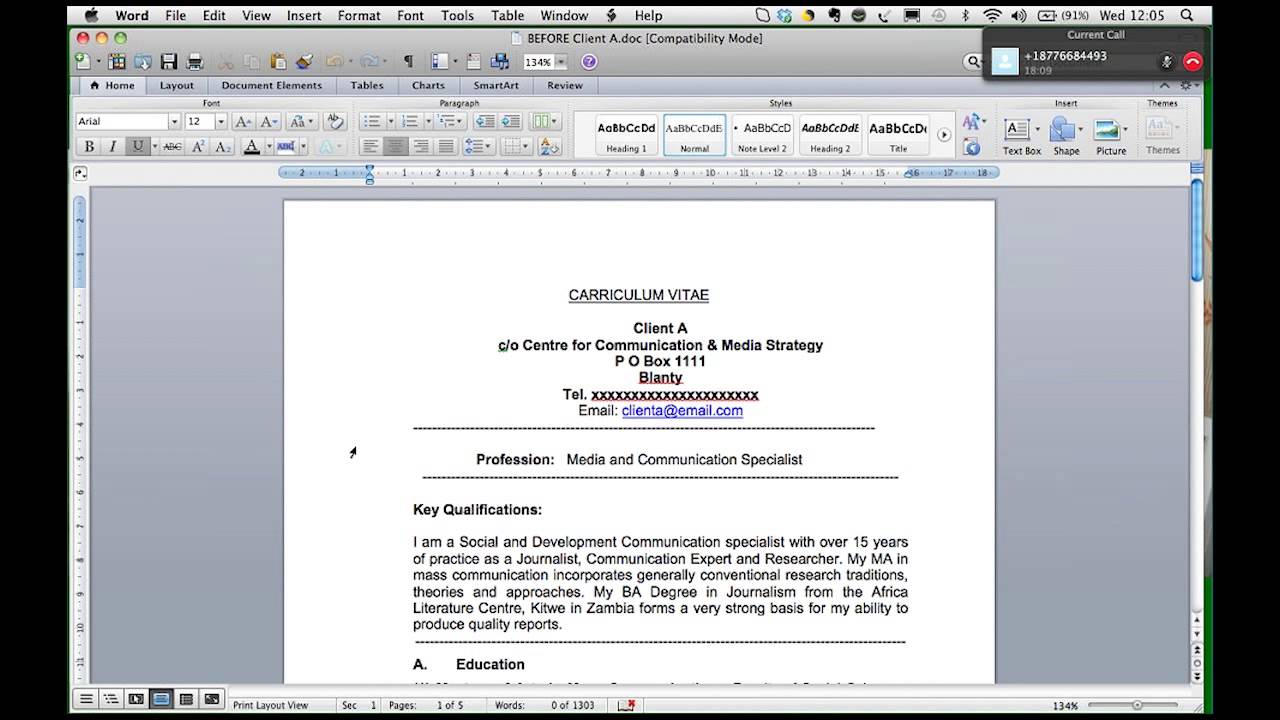This screenshot has width=1280, height=720.
Task: Open Document Elements tab
Action: 272,86
